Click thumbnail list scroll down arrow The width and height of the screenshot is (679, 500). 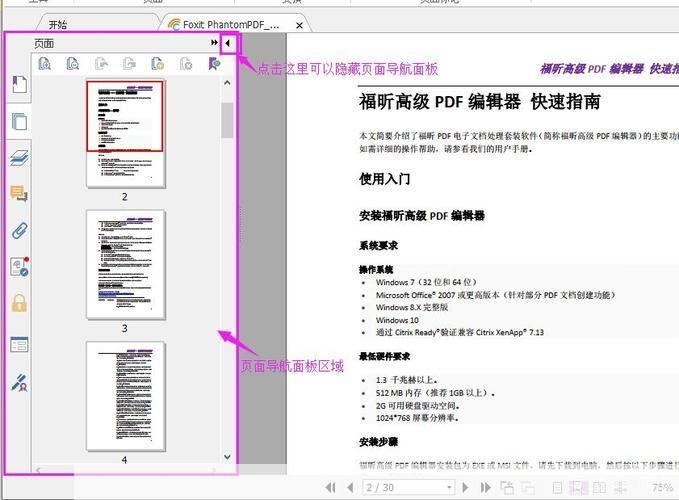(227, 457)
